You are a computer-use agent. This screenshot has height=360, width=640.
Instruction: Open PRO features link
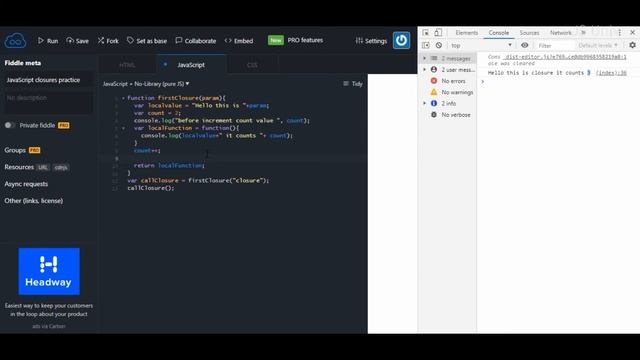coord(305,40)
